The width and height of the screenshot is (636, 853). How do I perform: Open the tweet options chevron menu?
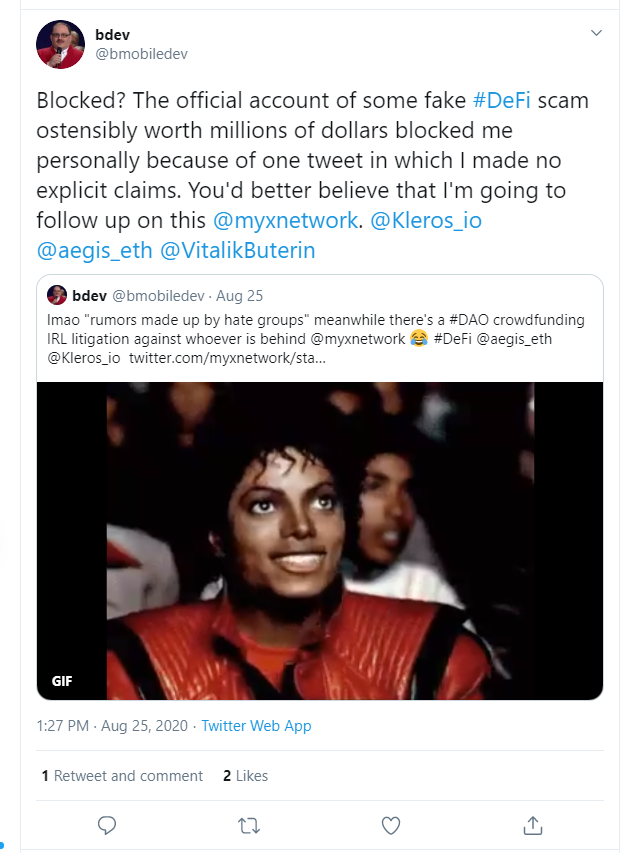[597, 33]
